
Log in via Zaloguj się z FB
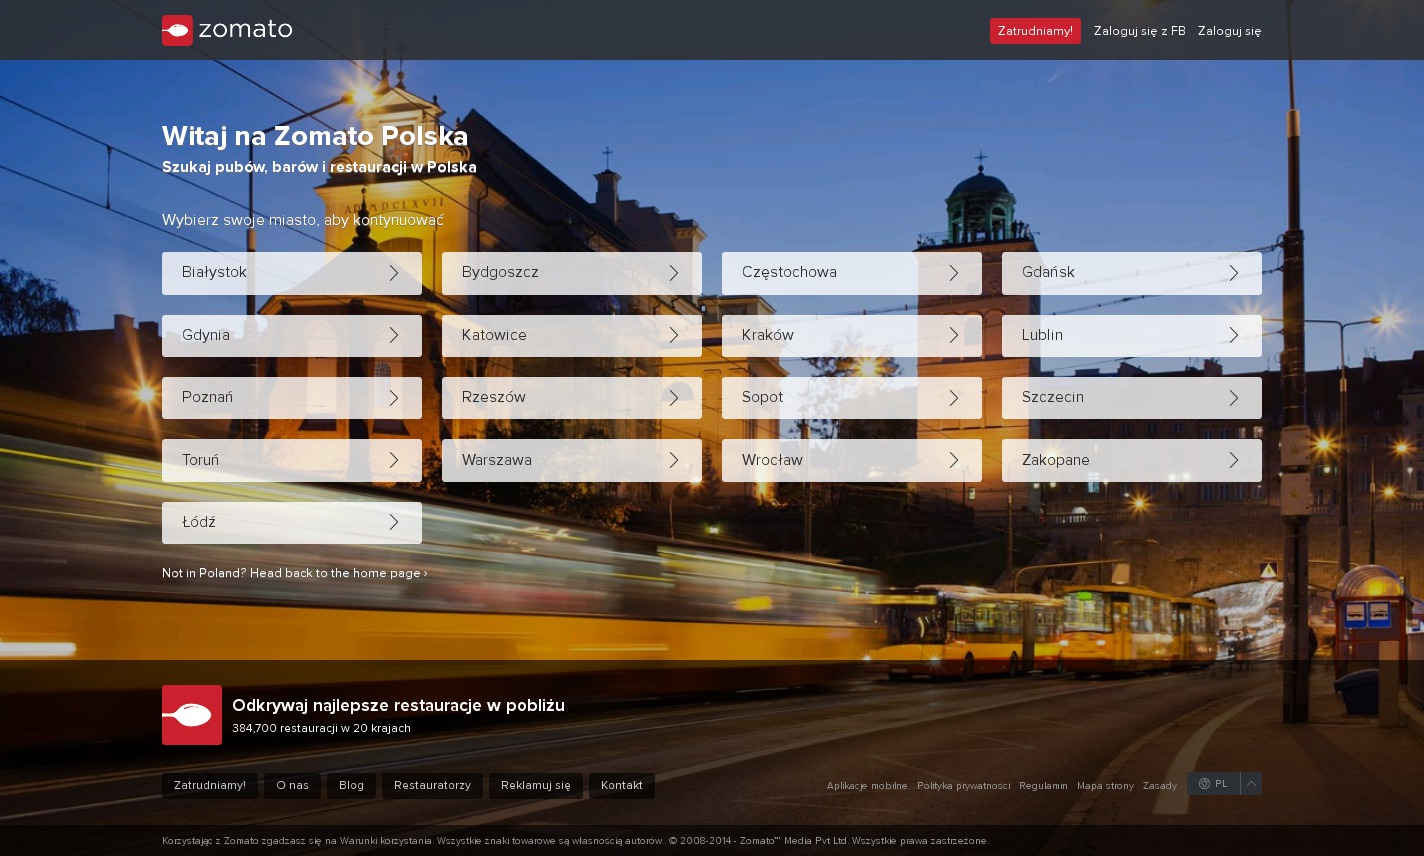pos(1139,31)
